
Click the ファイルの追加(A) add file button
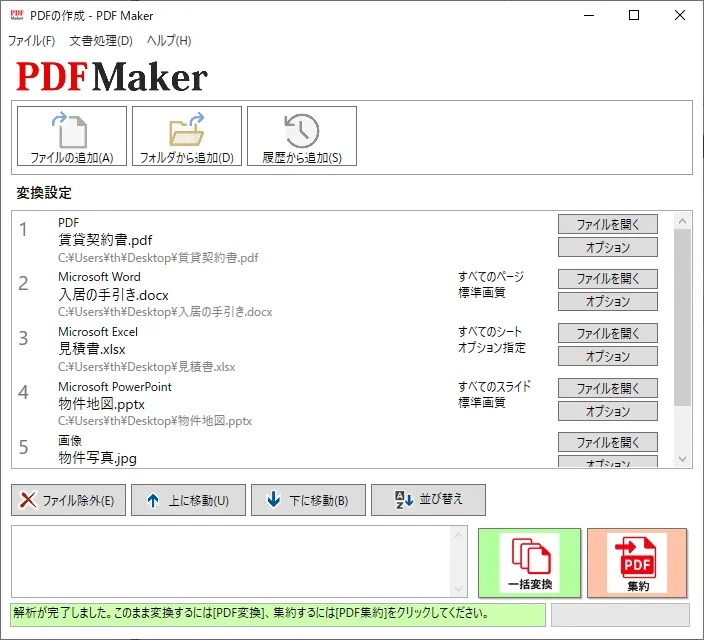click(x=72, y=136)
